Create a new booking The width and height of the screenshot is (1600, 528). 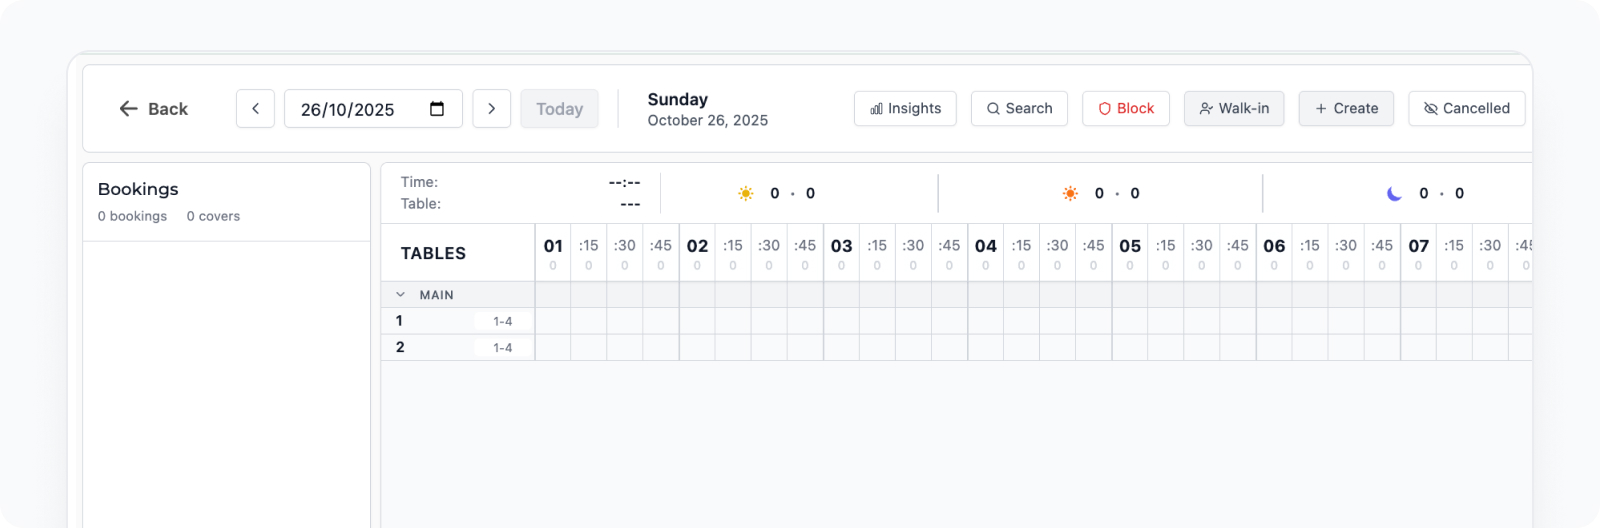click(x=1346, y=109)
